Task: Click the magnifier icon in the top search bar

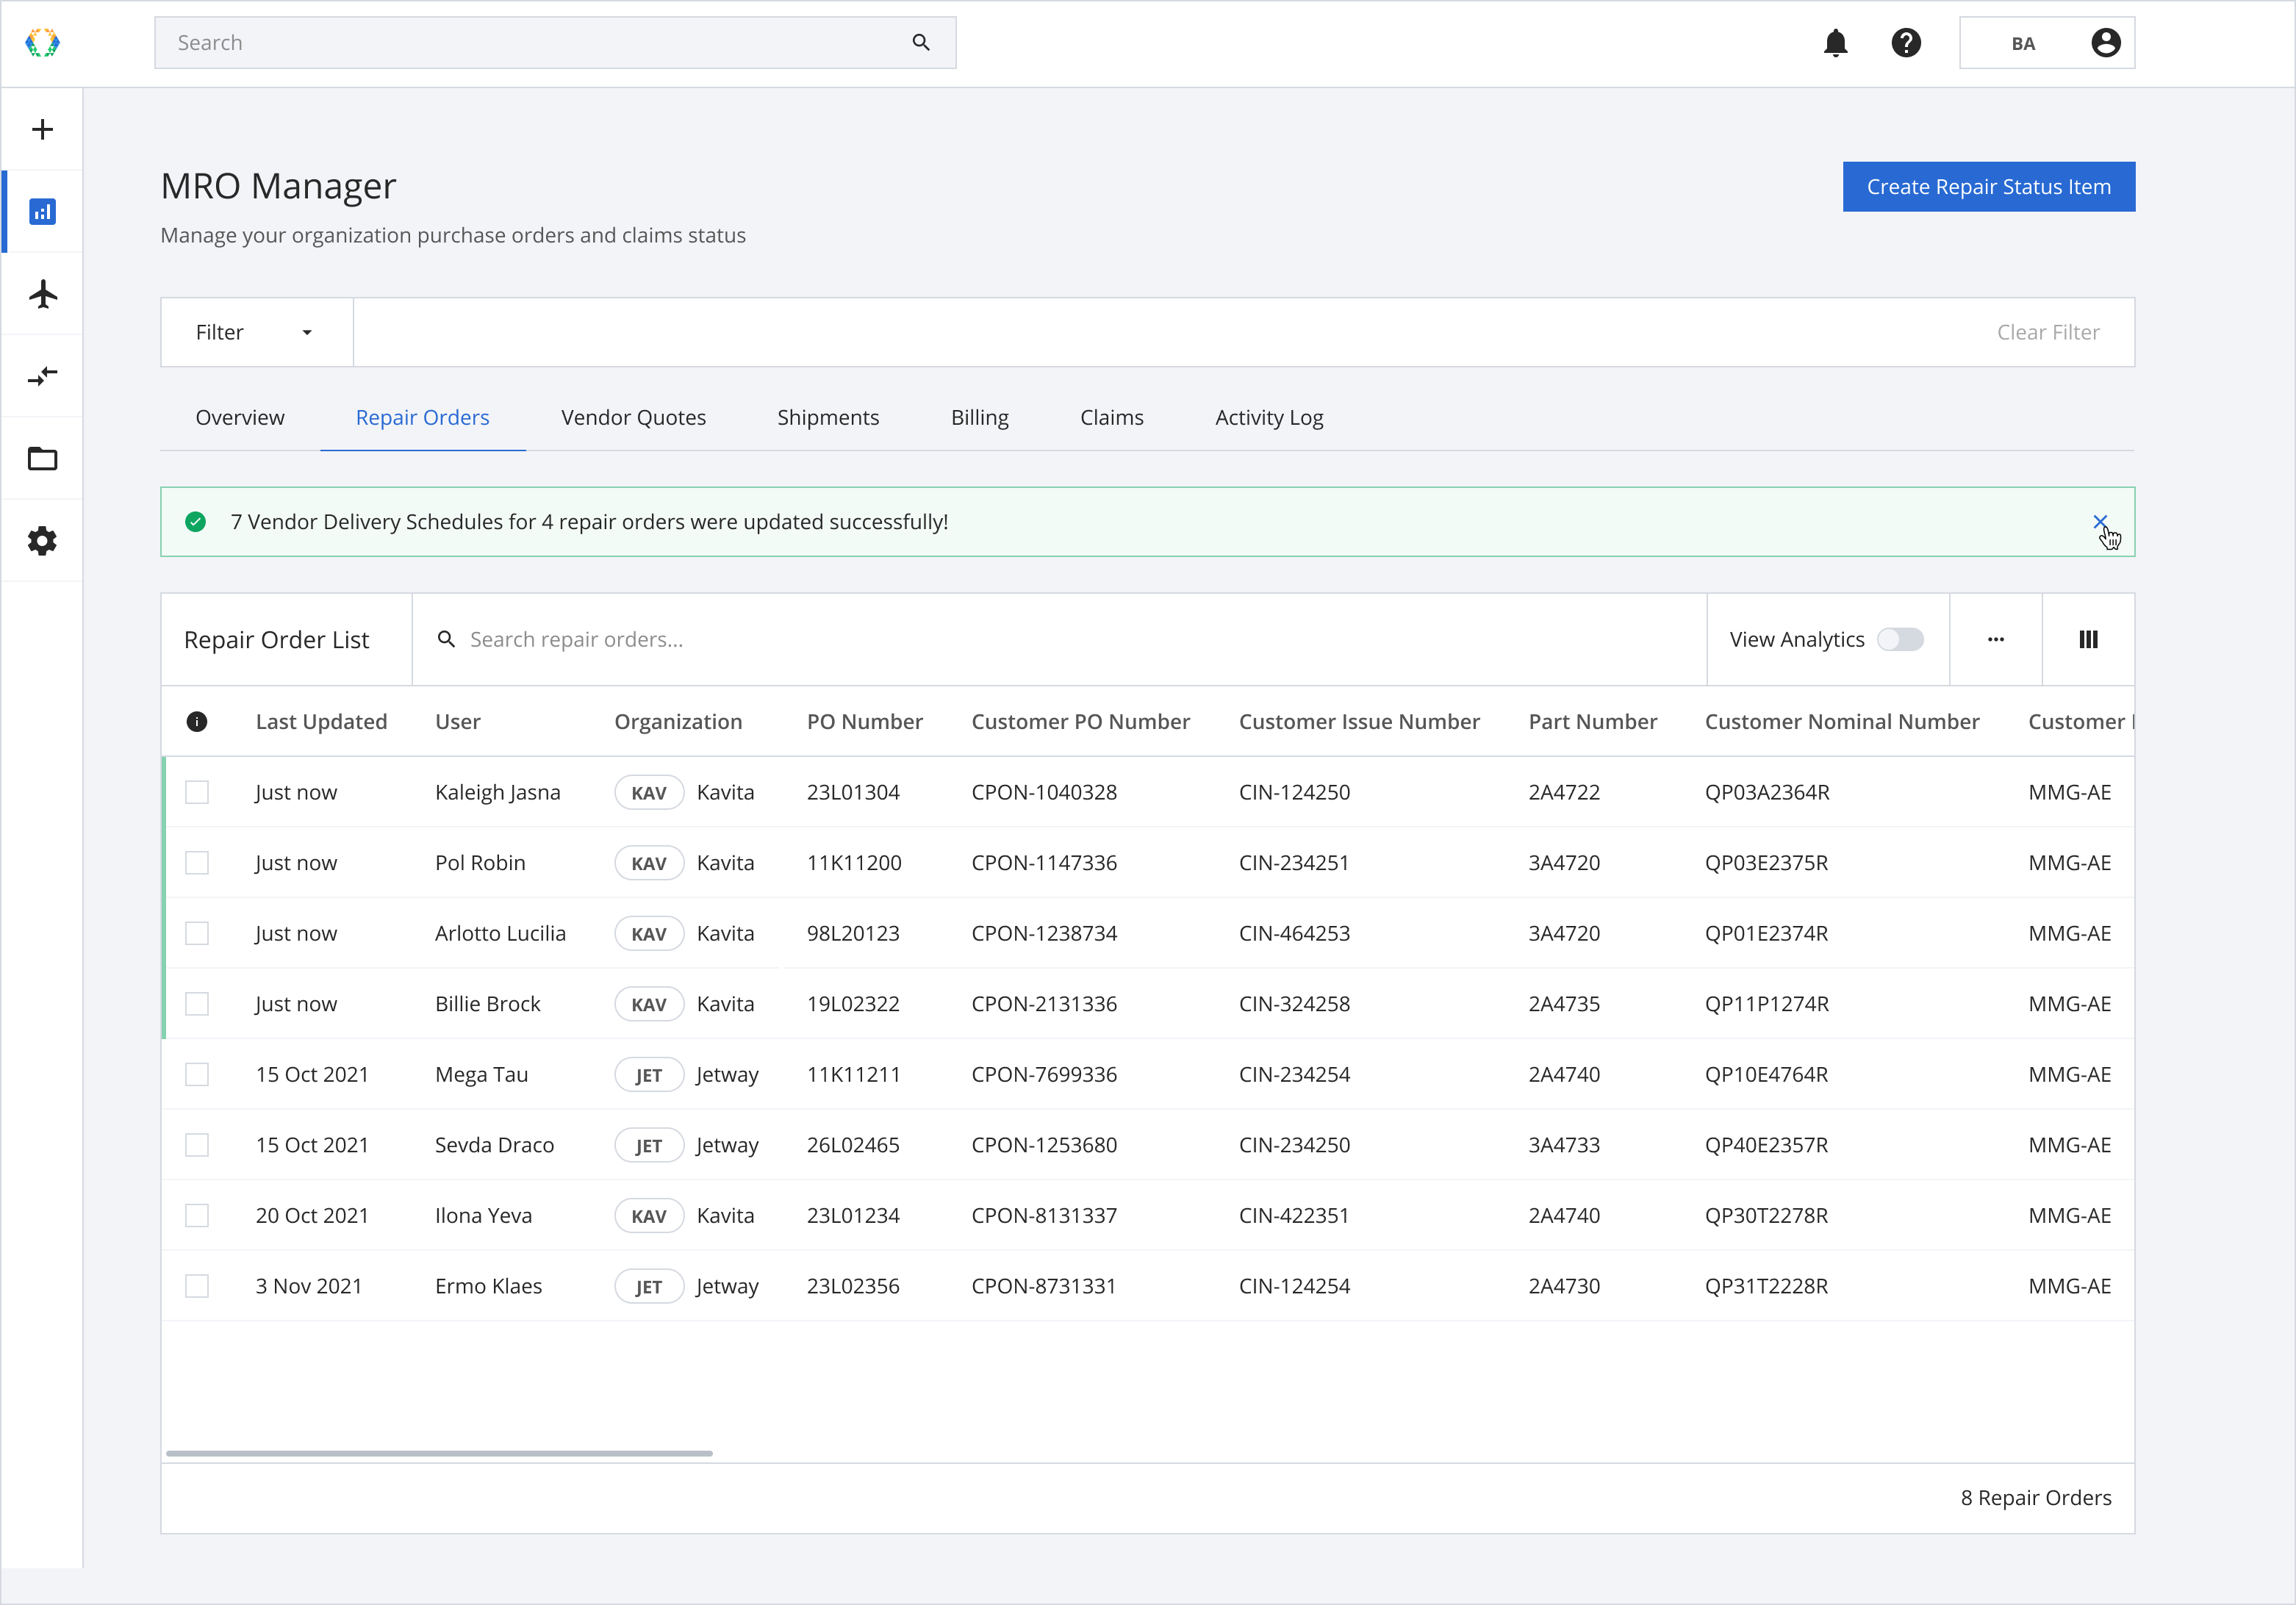Action: point(921,43)
